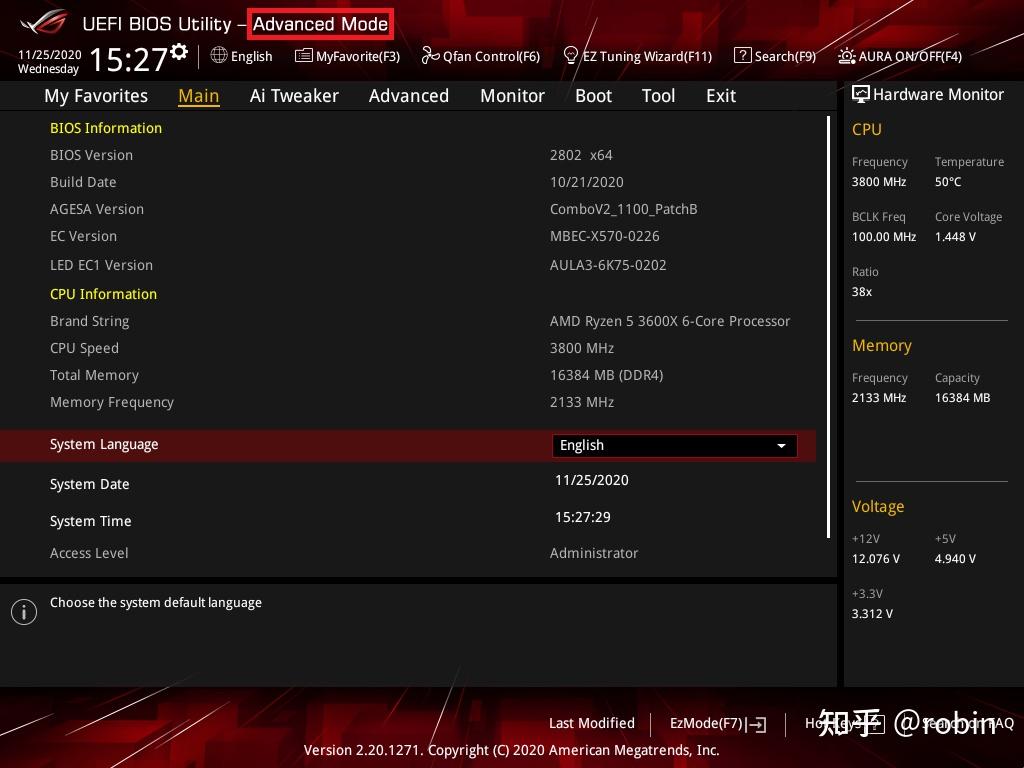Open My Favorites tab
1024x768 pixels.
click(96, 96)
